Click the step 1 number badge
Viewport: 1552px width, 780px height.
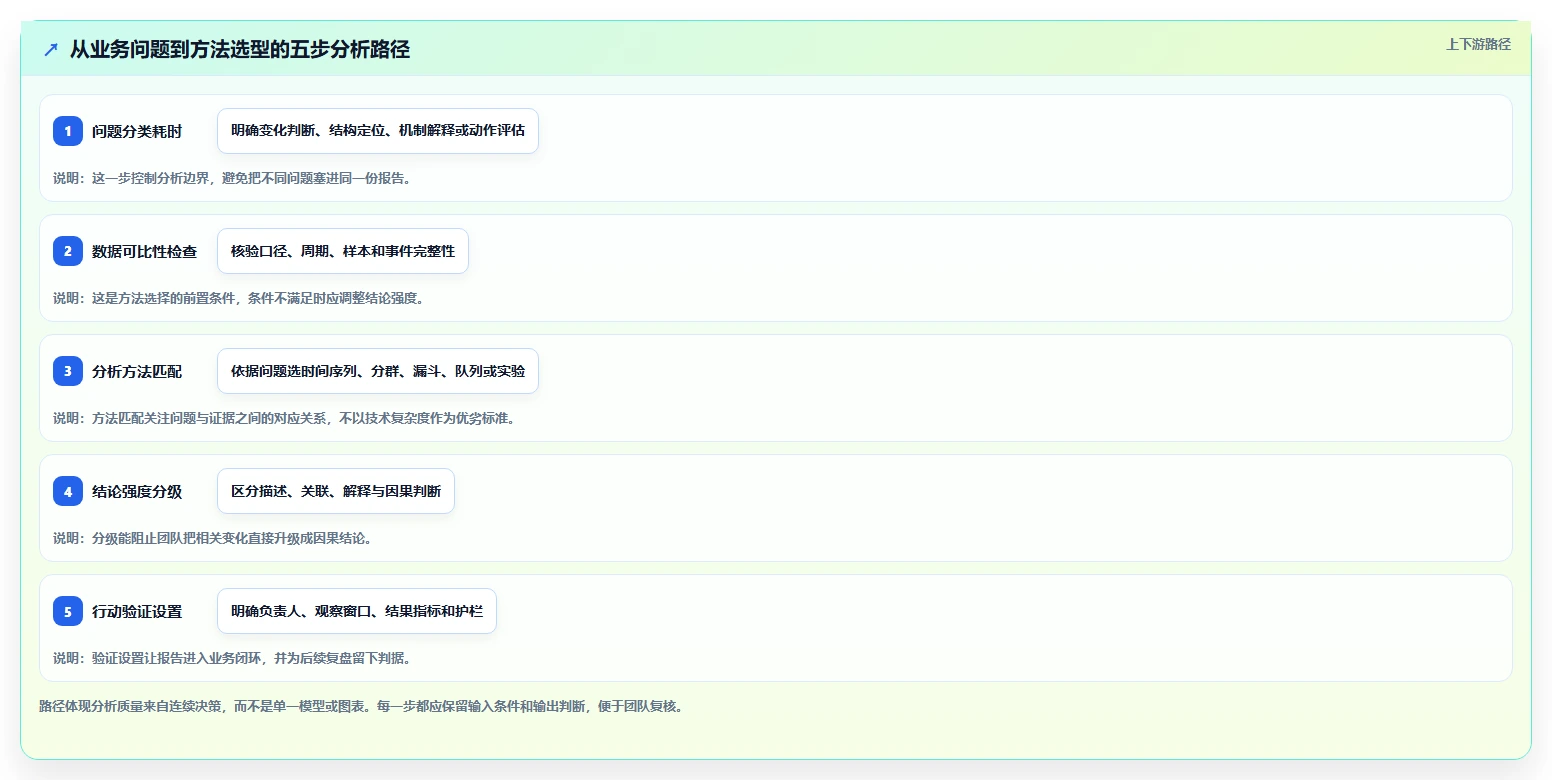point(68,131)
